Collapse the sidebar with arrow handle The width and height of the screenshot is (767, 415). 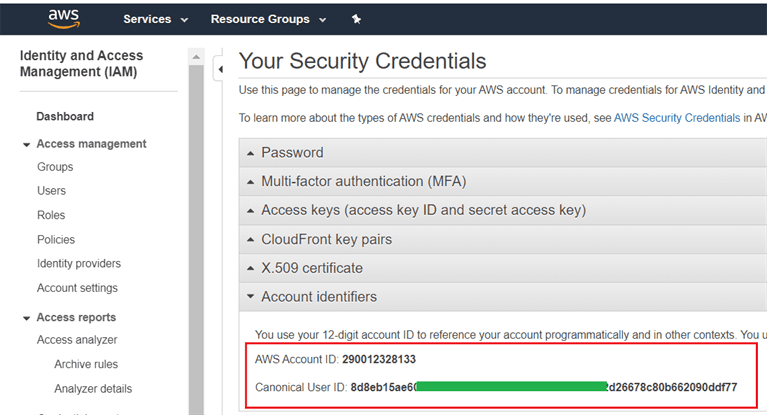pos(220,69)
